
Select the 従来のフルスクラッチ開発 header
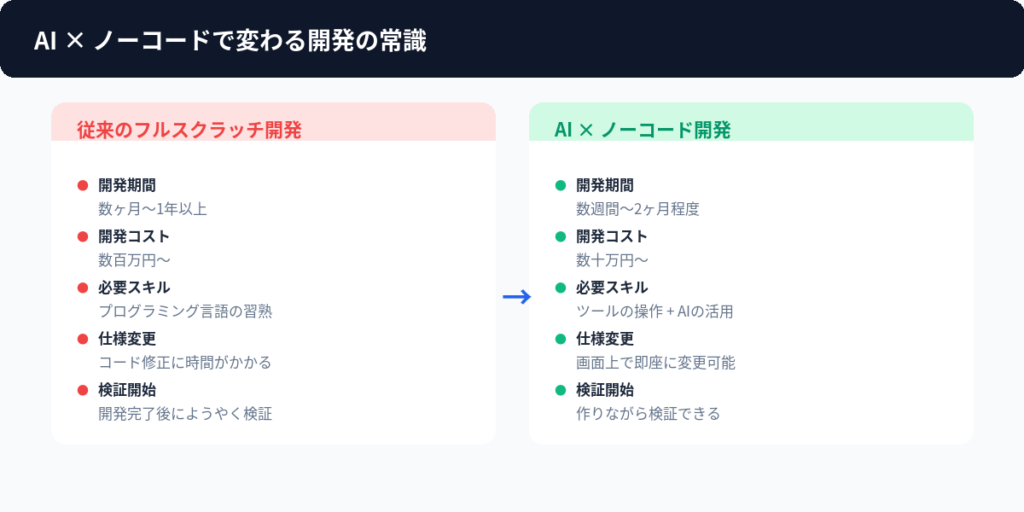tap(189, 130)
